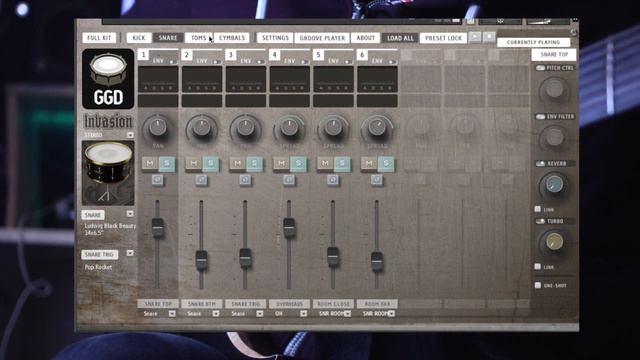Image resolution: width=640 pixels, height=360 pixels.
Task: Open the Snare drum selection dropdown
Action: click(x=130, y=214)
